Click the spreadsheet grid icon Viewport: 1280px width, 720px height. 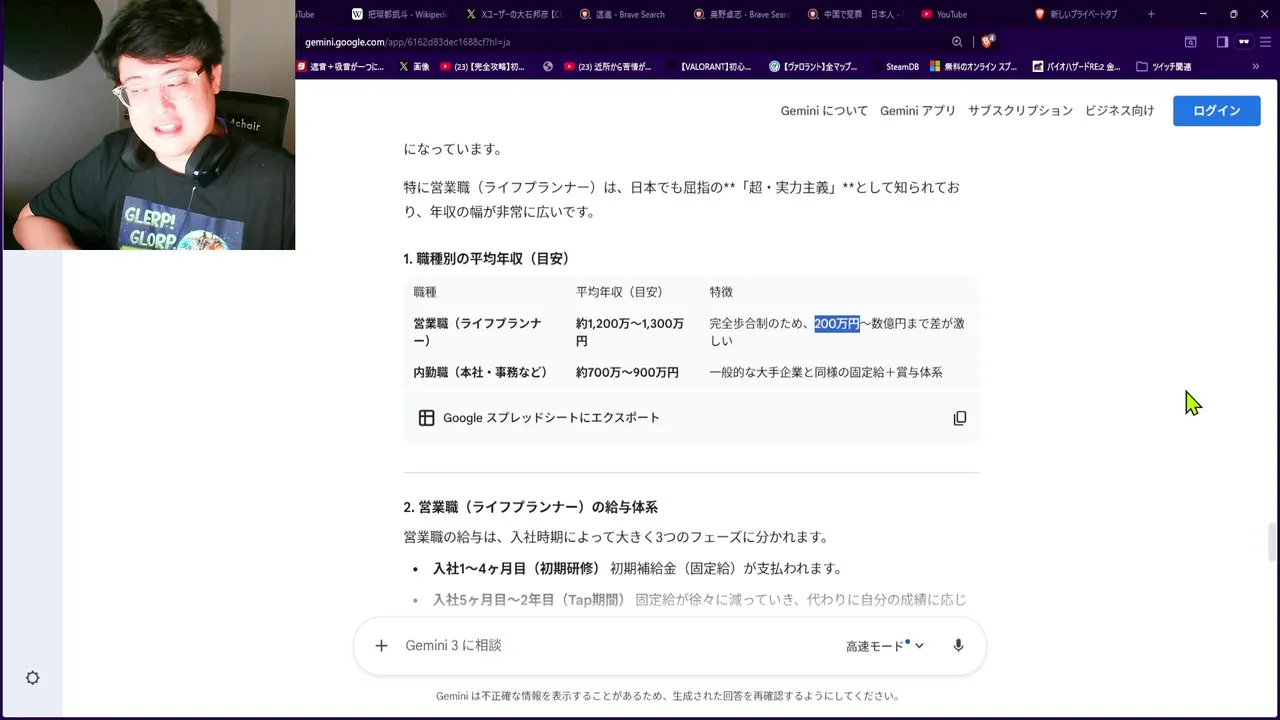426,418
